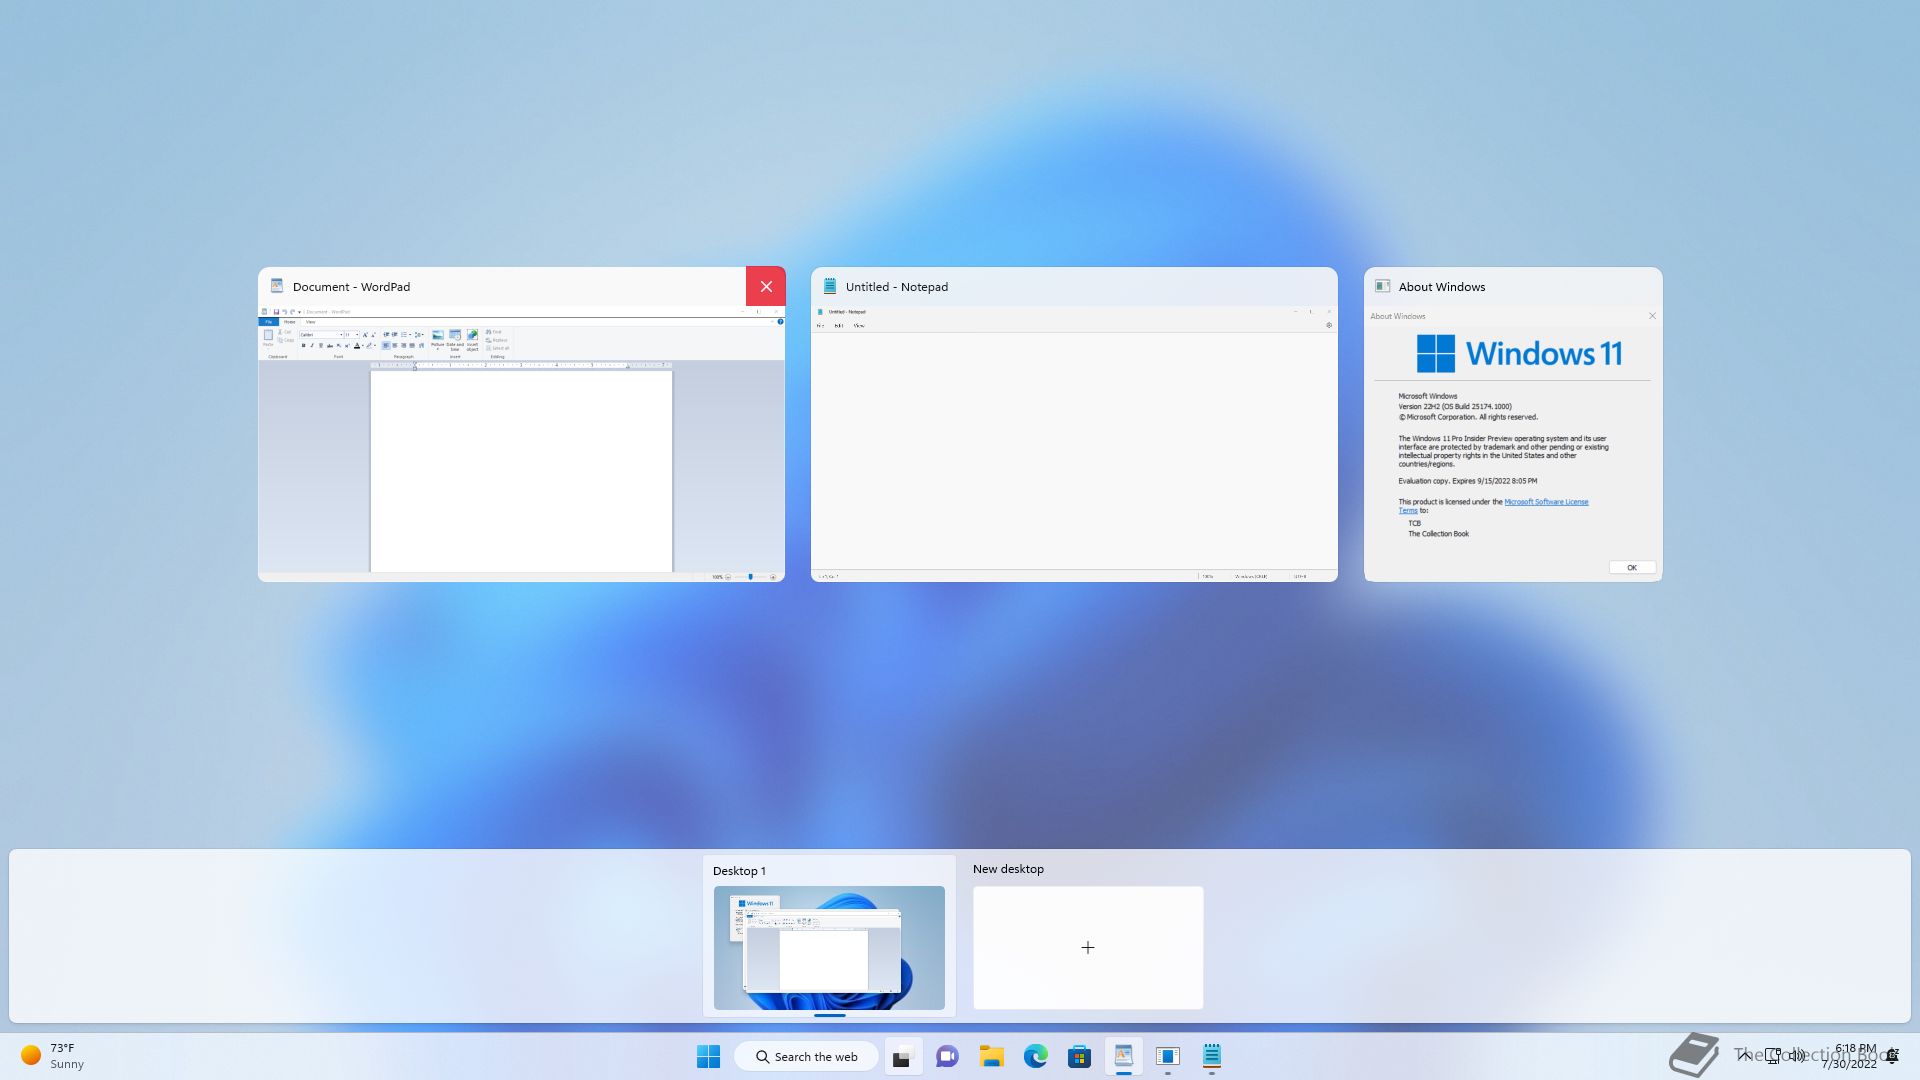The width and height of the screenshot is (1920, 1080).
Task: Click the About Windows header icon
Action: 1382,286
